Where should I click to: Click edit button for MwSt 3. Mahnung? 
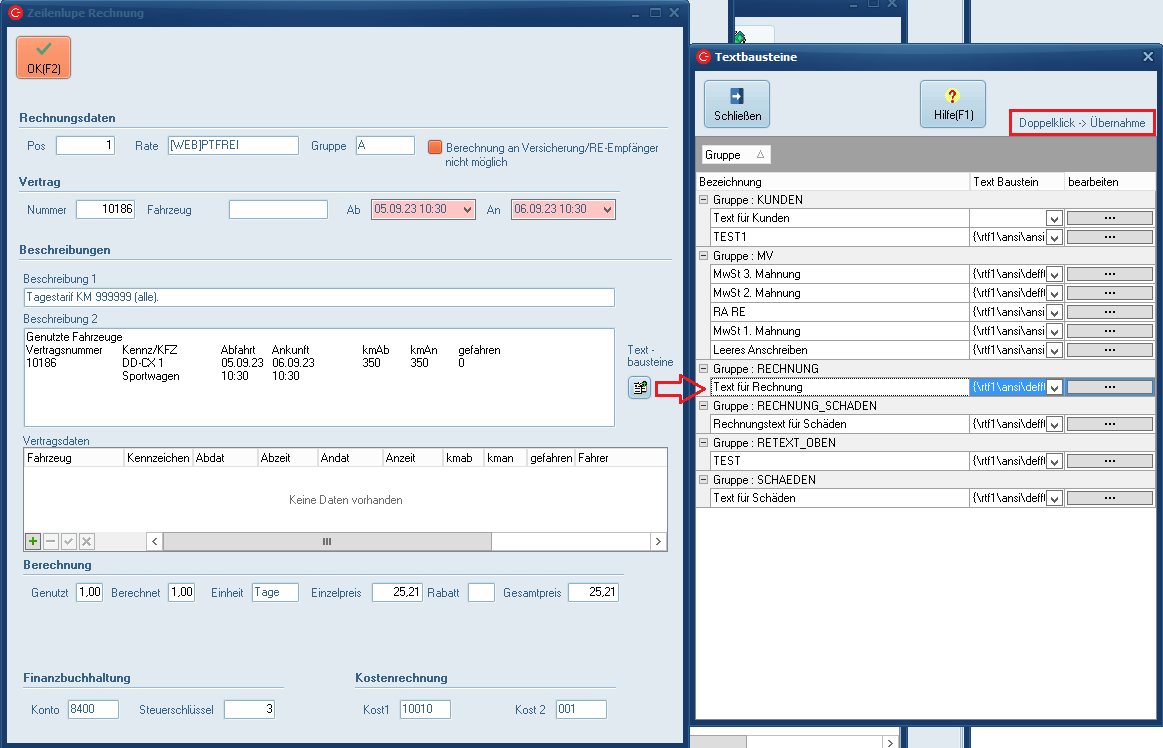pos(1109,274)
